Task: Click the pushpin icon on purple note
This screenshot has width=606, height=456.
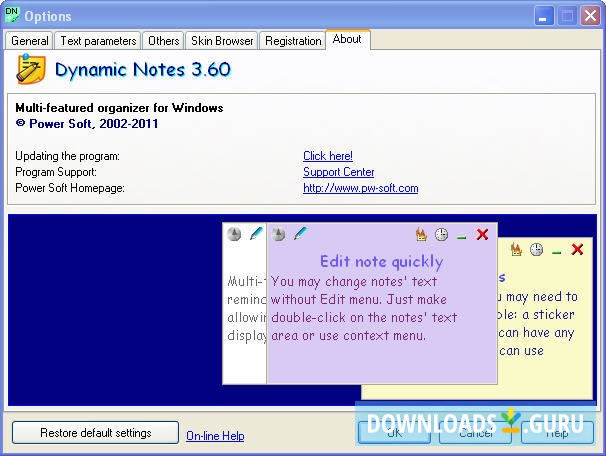Action: point(278,234)
